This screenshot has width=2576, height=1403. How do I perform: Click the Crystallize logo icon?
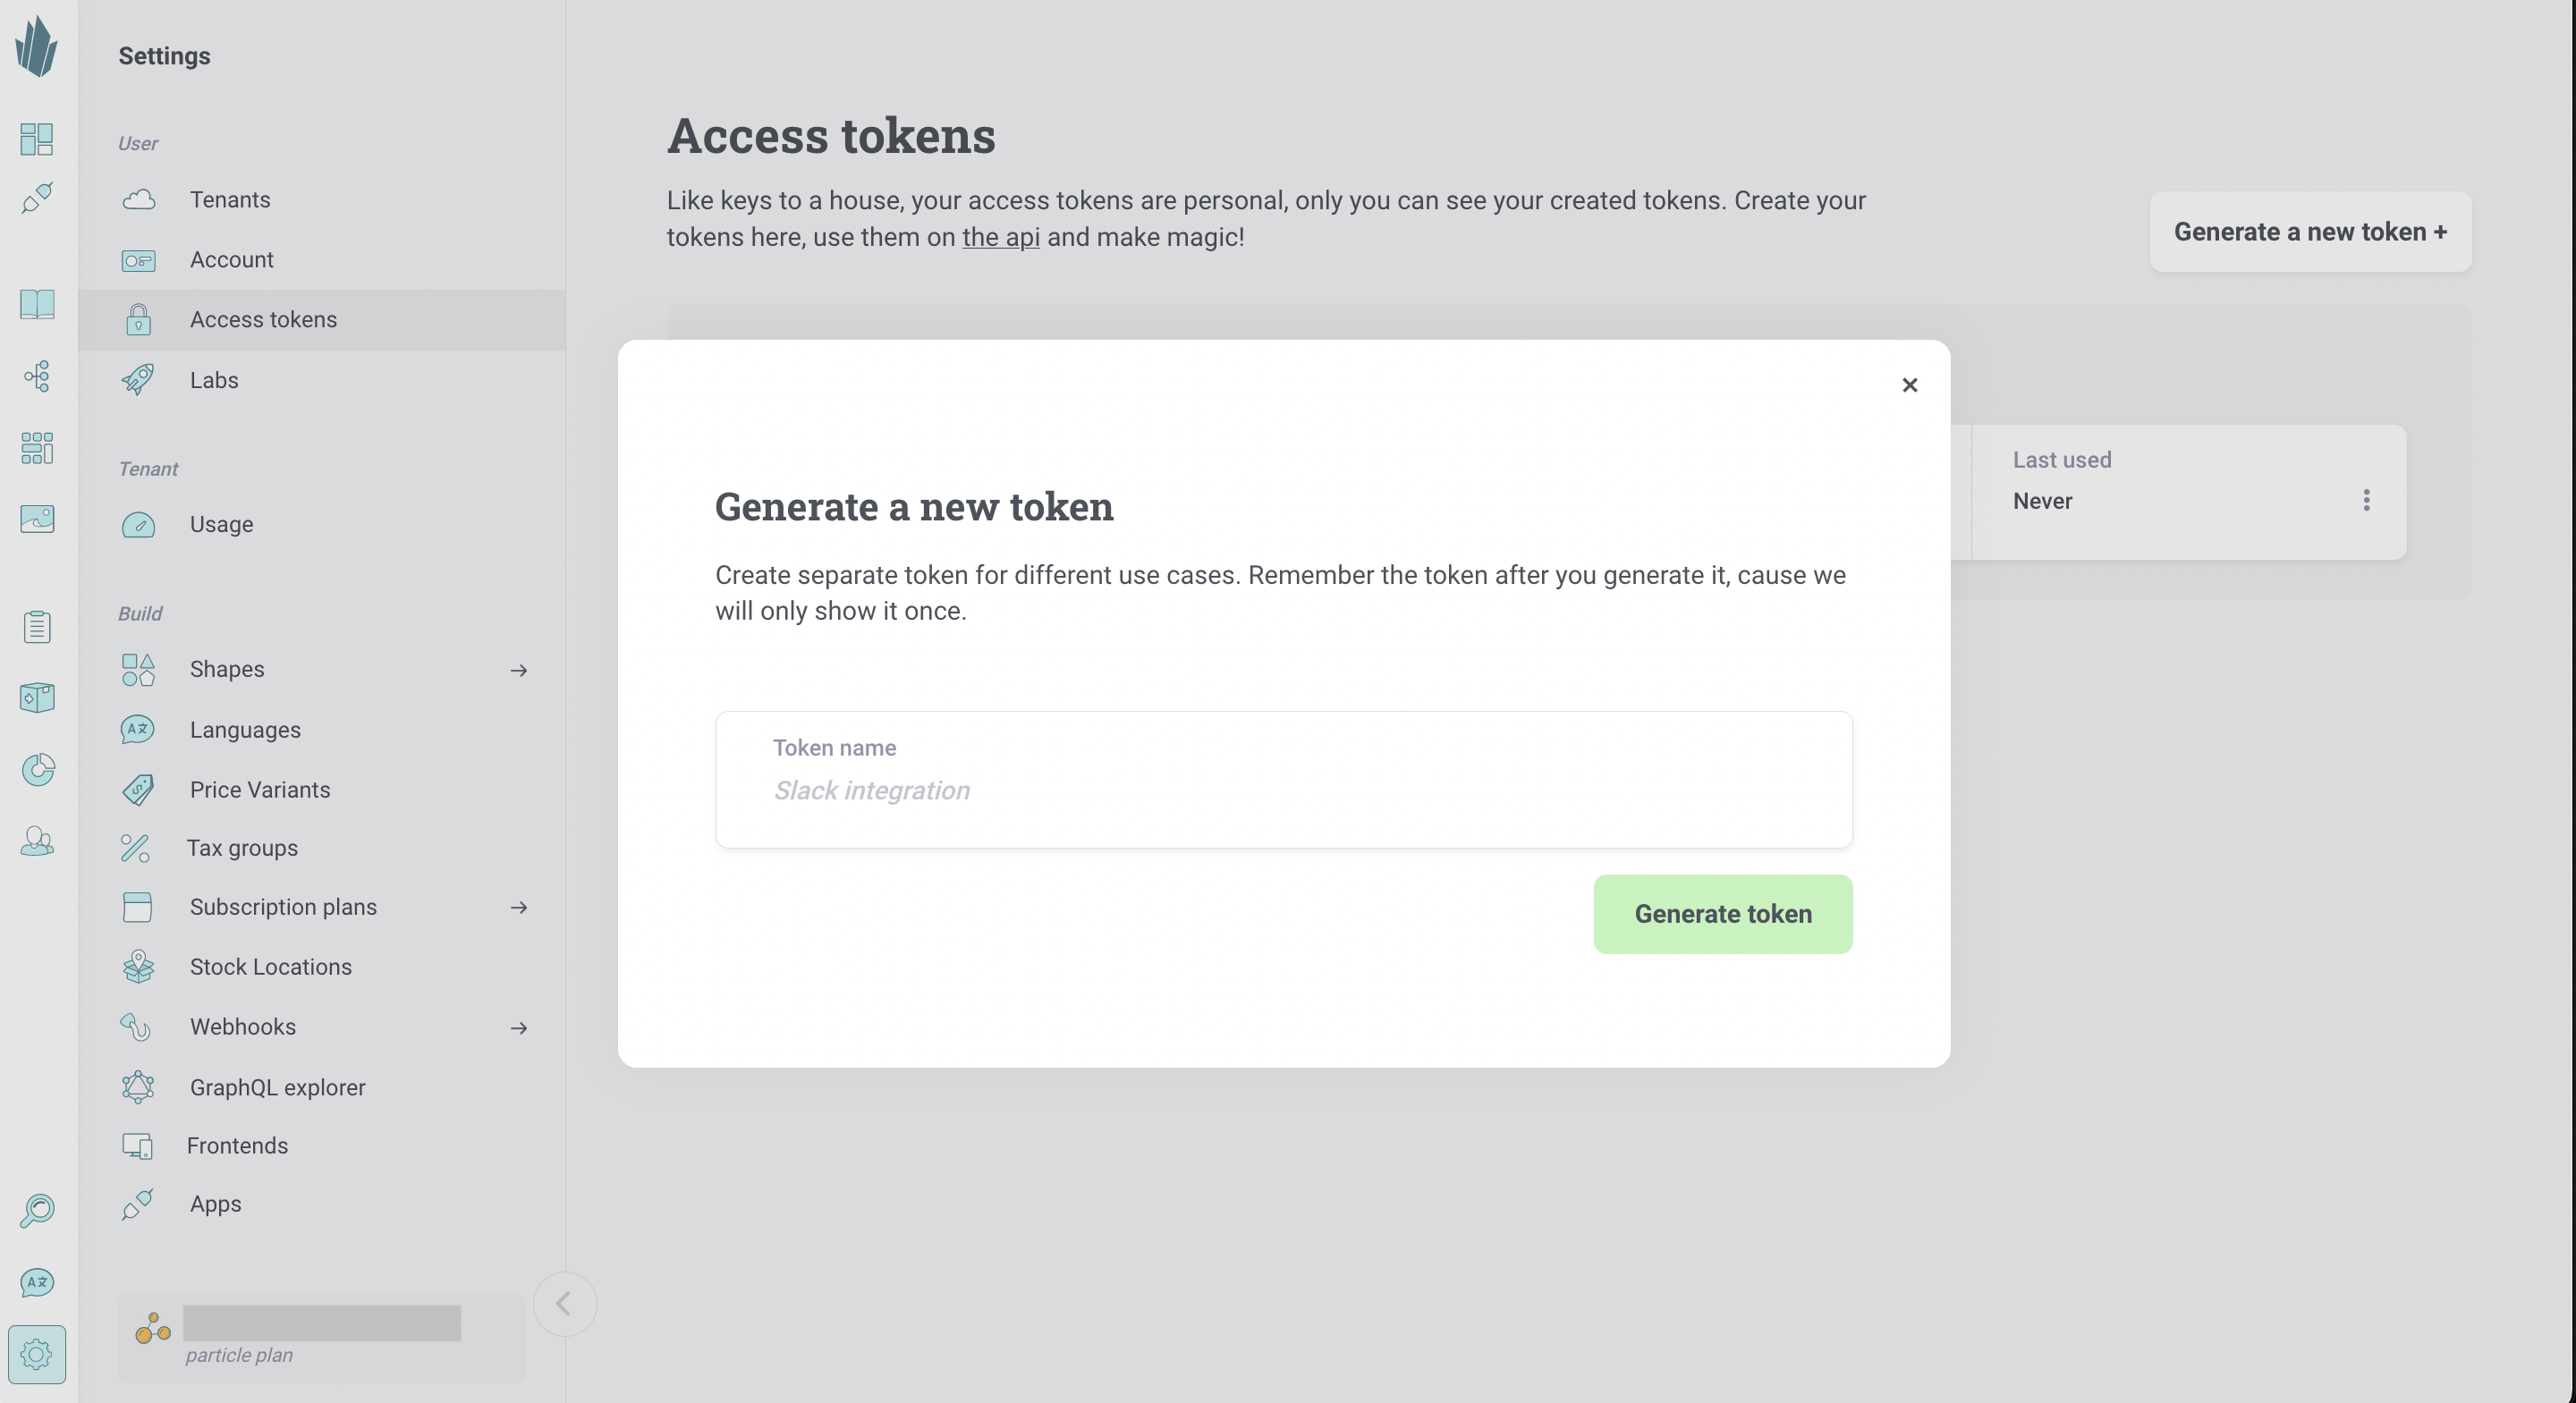point(37,46)
